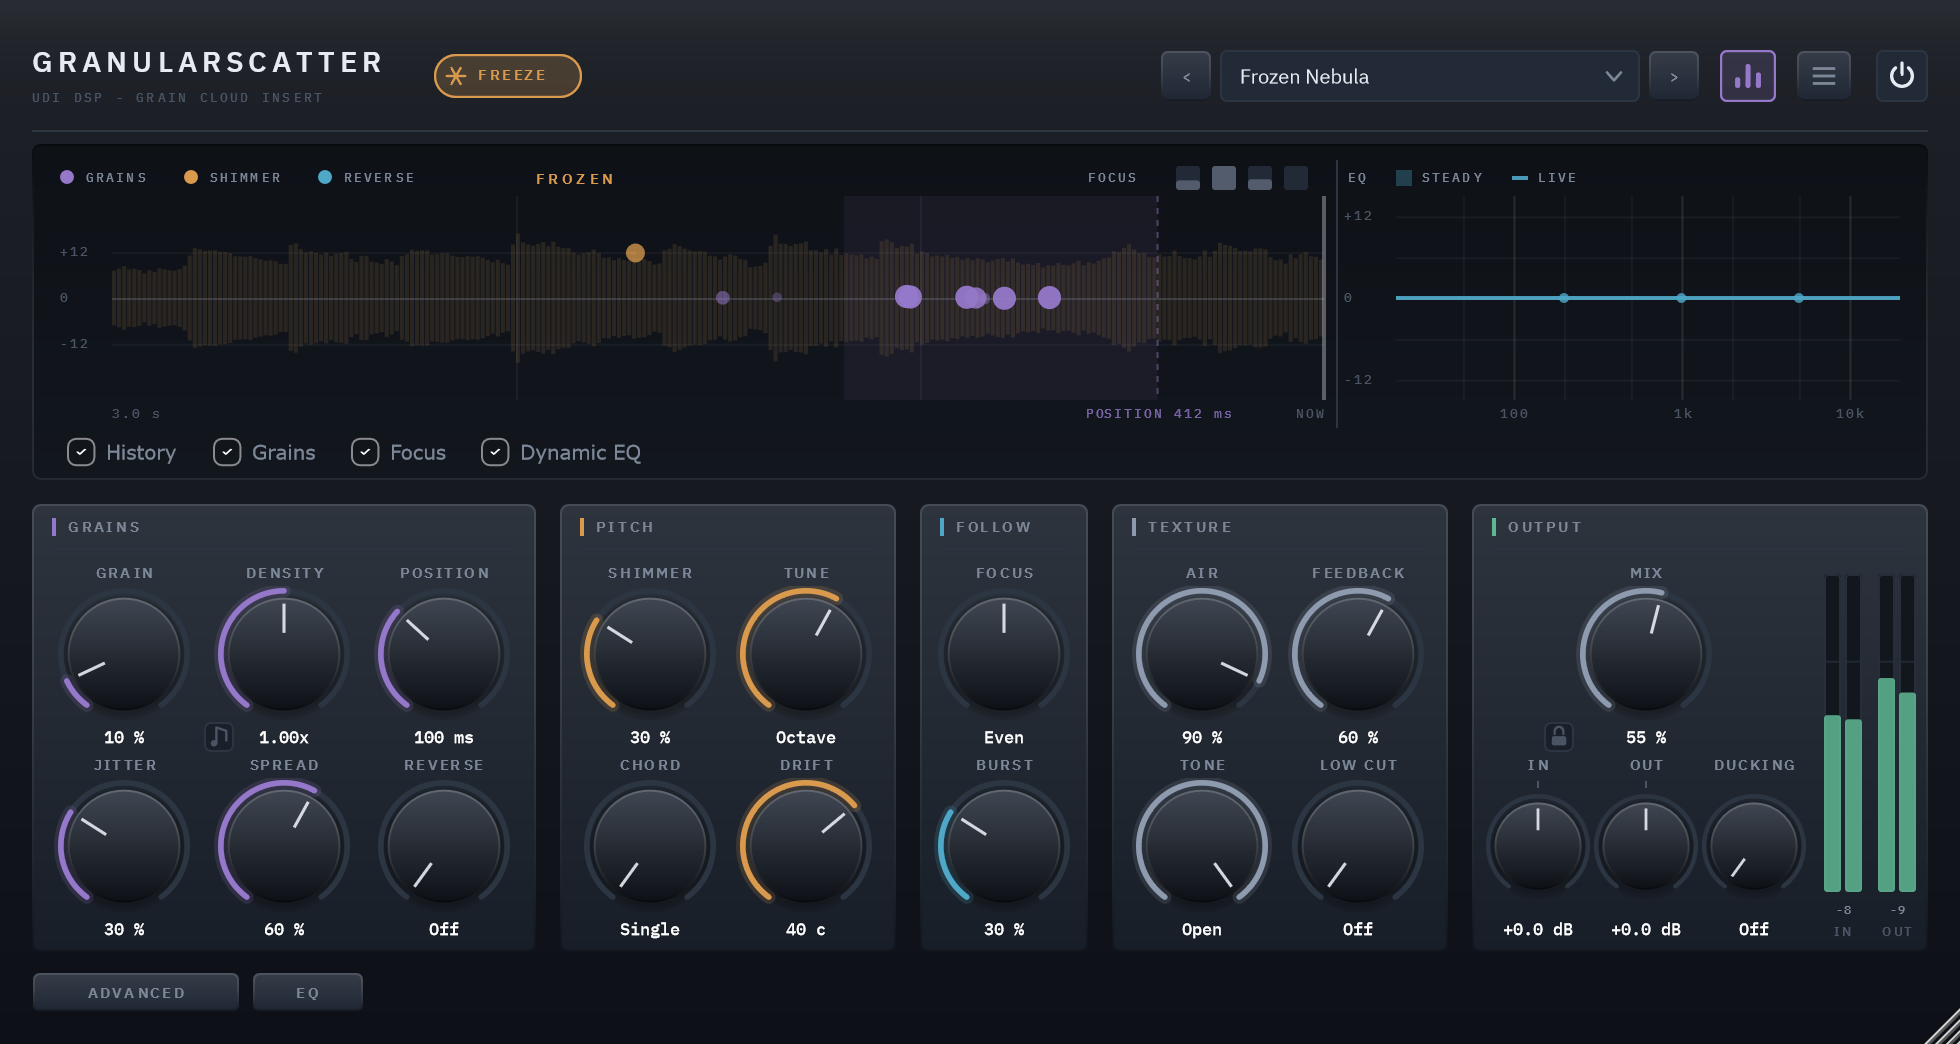Click the power bypass icon
The image size is (1960, 1044).
pyautogui.click(x=1901, y=76)
